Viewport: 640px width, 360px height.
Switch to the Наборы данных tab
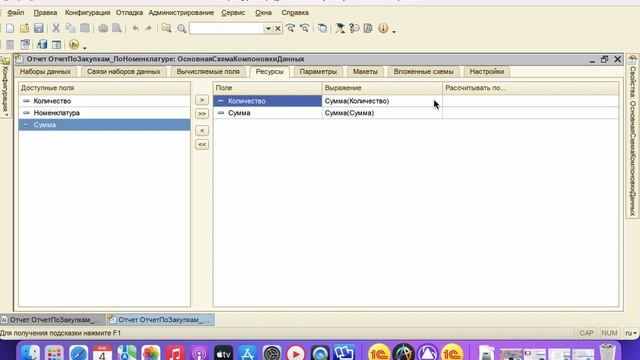(45, 71)
